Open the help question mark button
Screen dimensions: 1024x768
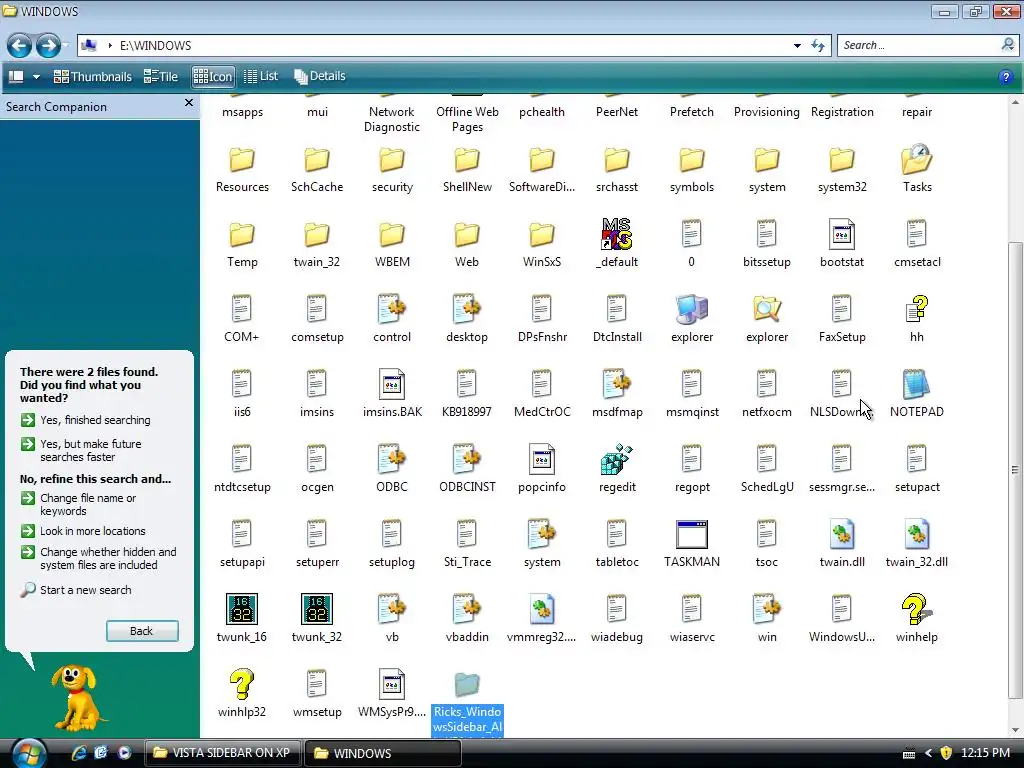(x=1006, y=77)
